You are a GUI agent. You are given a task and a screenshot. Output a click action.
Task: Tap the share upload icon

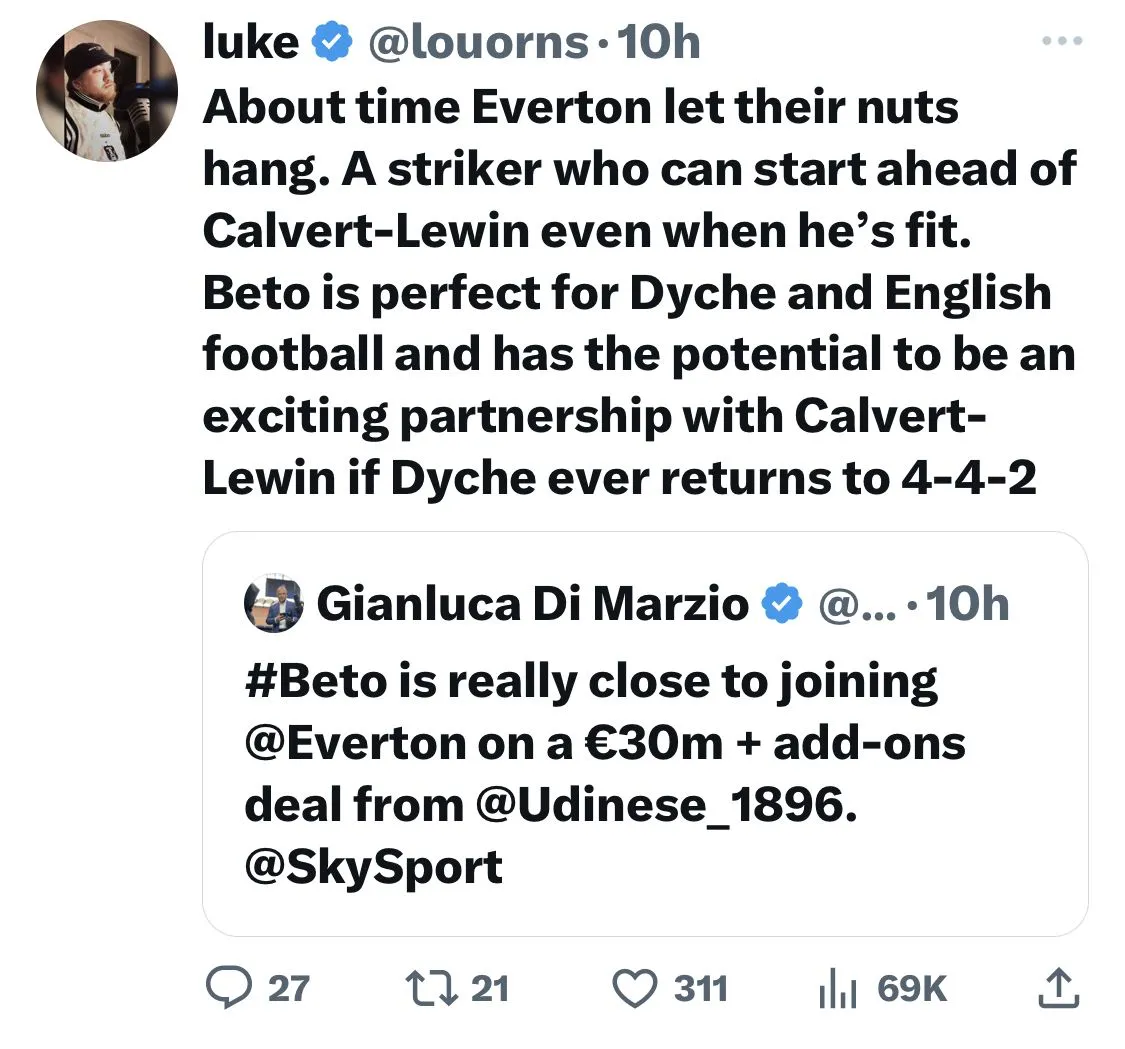(x=1054, y=989)
